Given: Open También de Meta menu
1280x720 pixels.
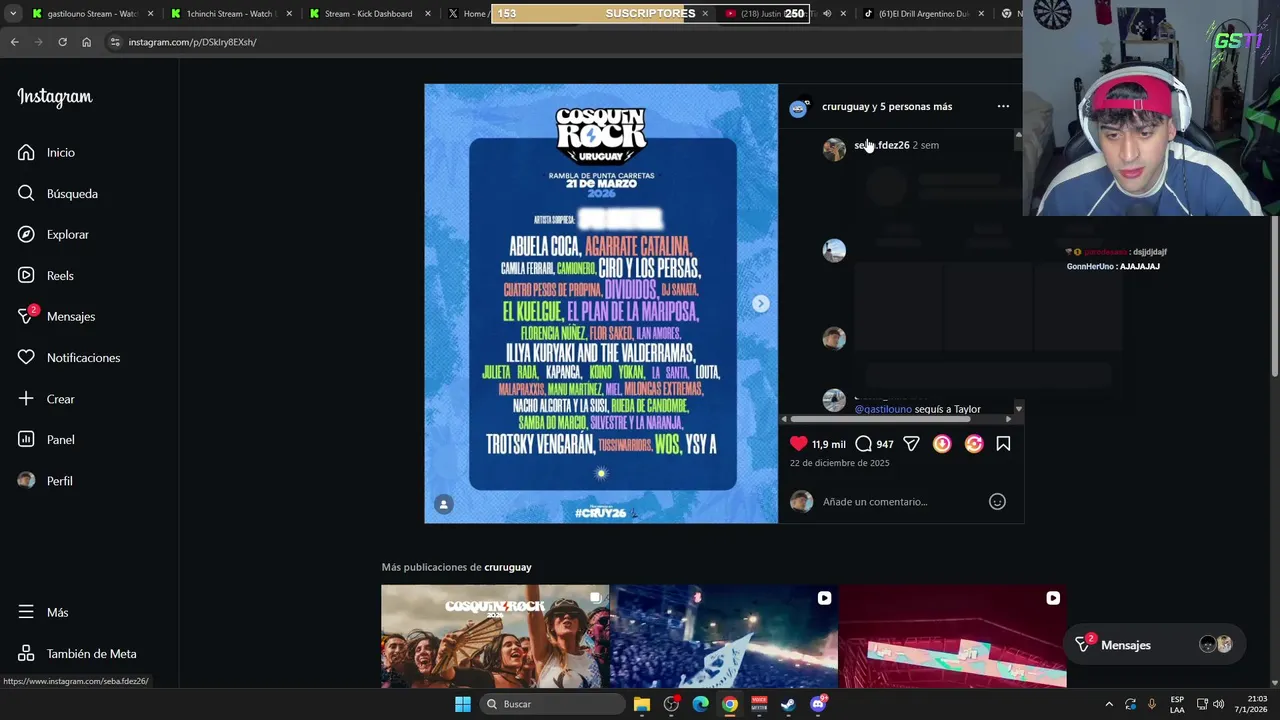Looking at the screenshot, I should coord(77,653).
